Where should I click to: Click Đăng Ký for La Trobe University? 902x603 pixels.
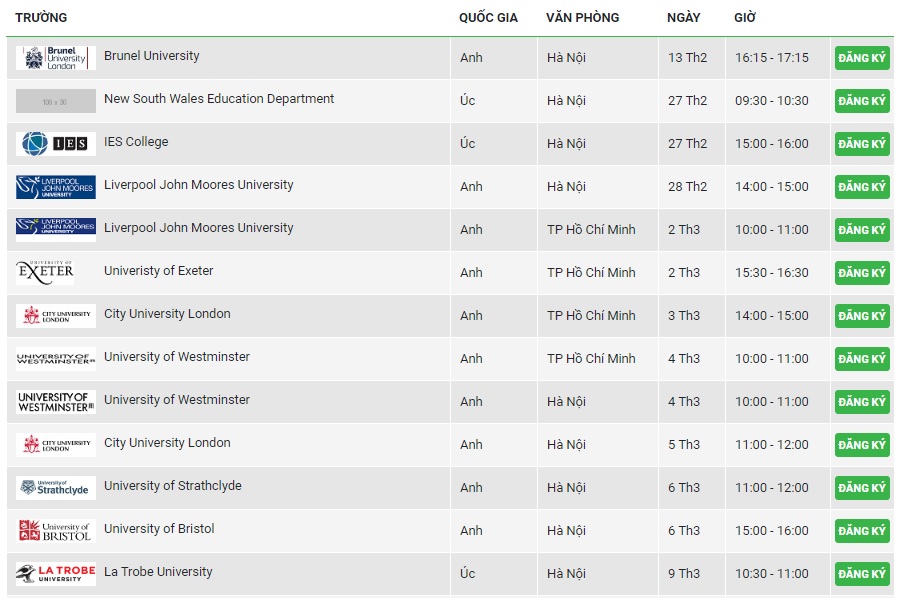tap(862, 574)
